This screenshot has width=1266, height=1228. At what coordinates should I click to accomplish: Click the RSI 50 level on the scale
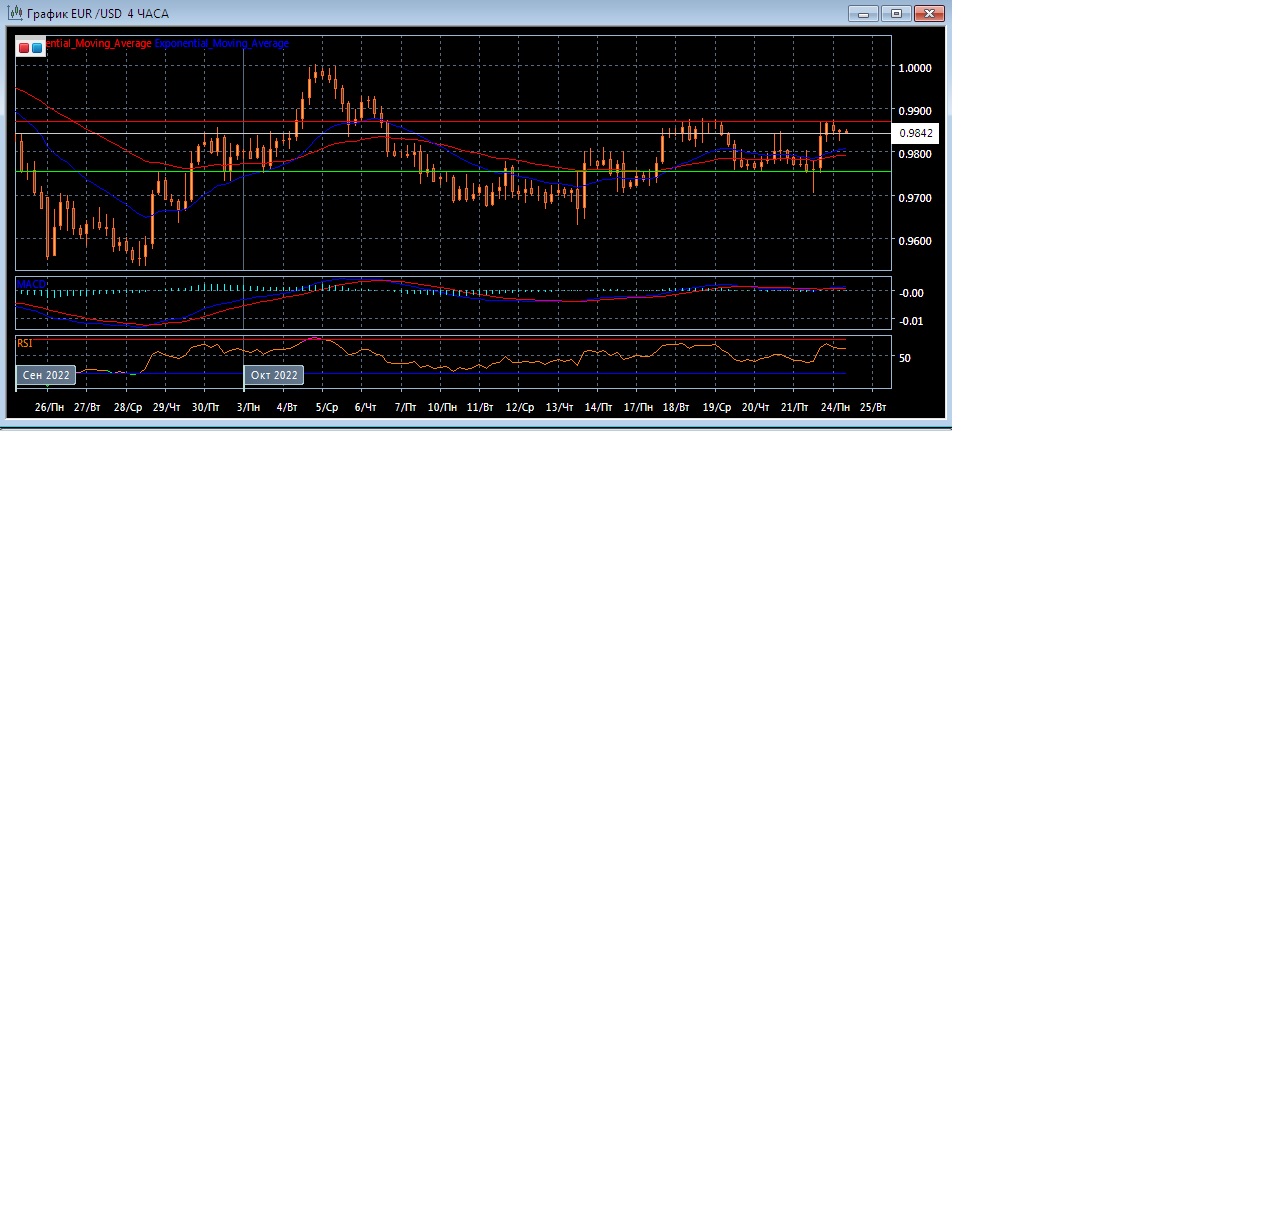904,358
